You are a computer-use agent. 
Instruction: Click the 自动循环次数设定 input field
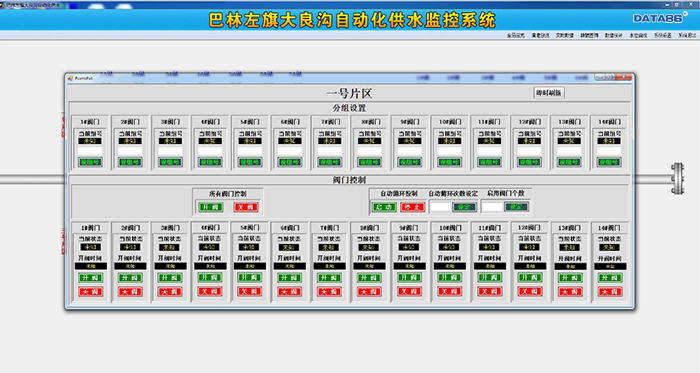tap(440, 207)
